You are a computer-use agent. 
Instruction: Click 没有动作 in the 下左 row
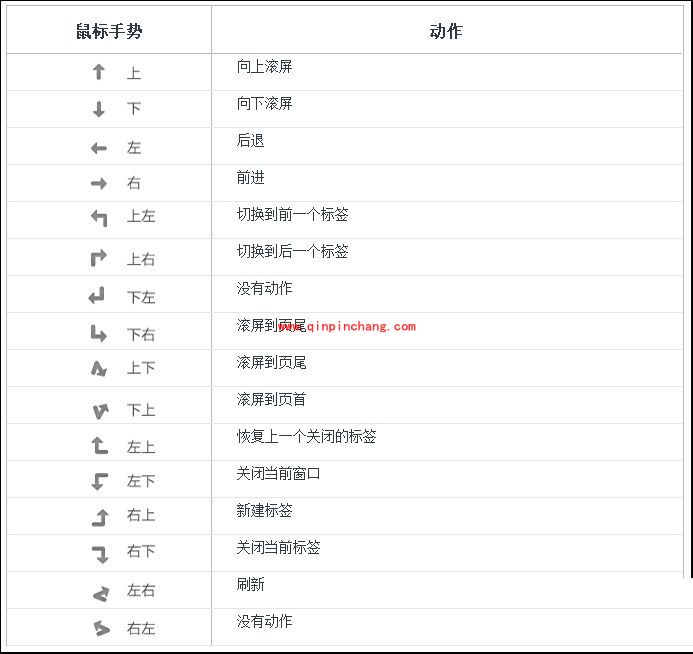(x=264, y=289)
